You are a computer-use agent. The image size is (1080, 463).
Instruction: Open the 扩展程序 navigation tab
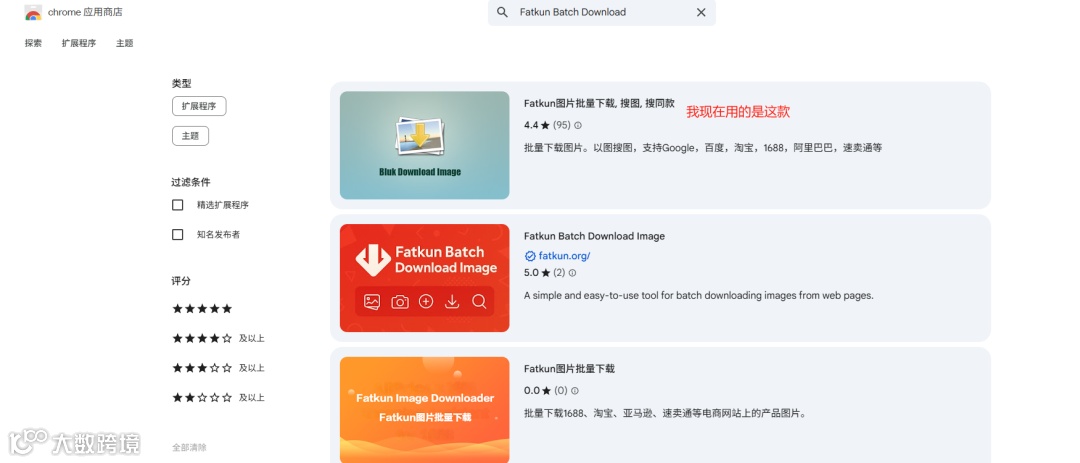pyautogui.click(x=79, y=43)
